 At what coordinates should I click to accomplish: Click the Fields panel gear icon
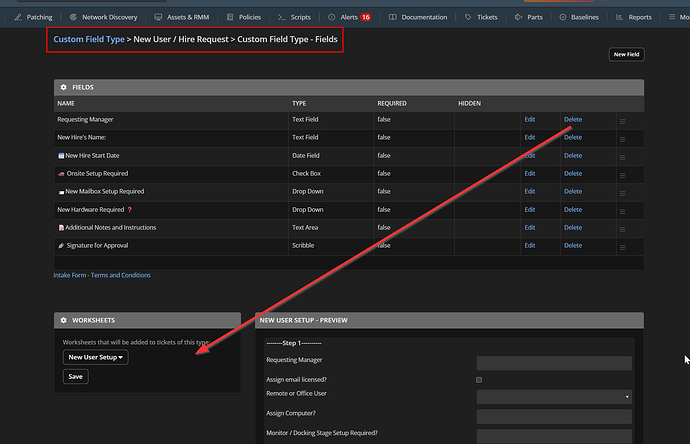pos(64,88)
